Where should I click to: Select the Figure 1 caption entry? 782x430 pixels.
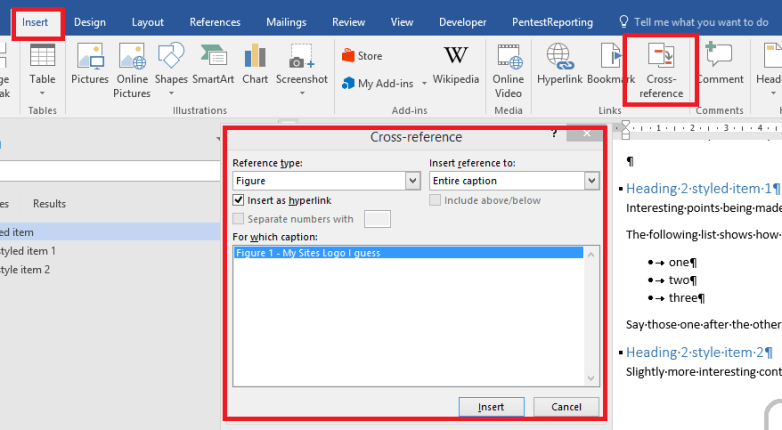pos(308,253)
